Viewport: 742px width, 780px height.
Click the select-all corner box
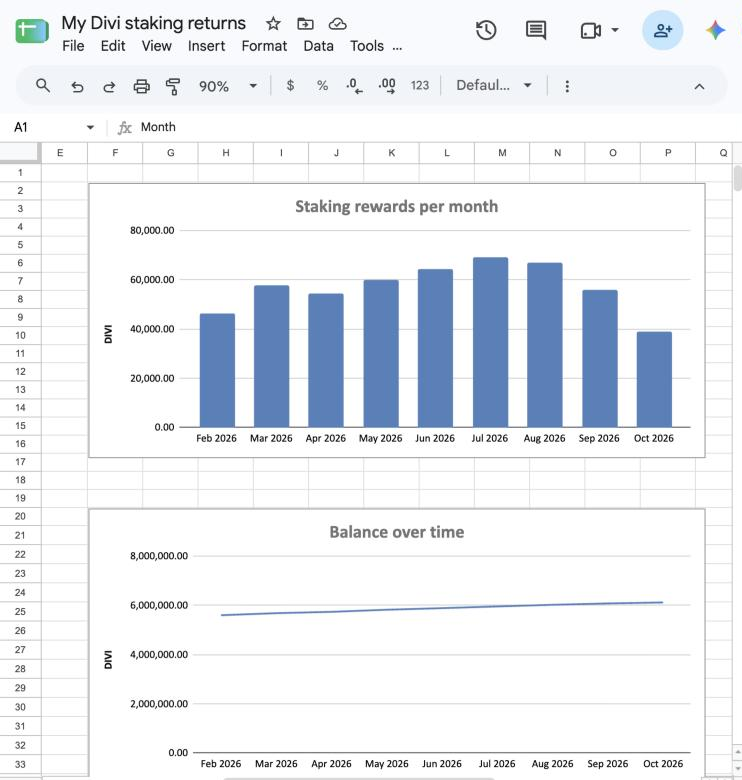[x=20, y=153]
